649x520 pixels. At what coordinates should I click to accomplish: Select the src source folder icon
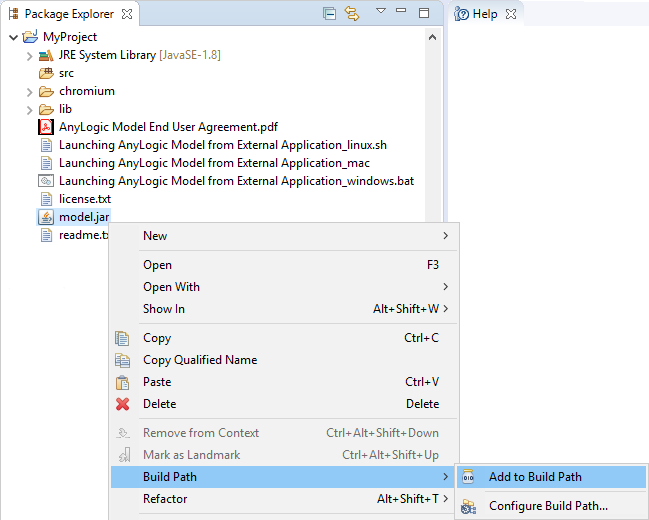46,73
